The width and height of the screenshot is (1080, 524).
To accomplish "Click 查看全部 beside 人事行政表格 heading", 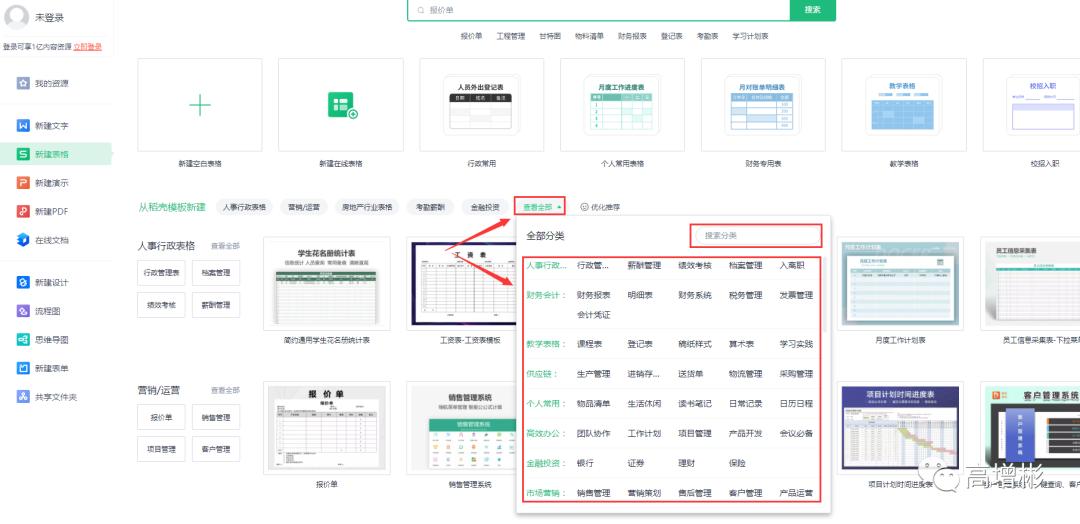I will click(x=225, y=246).
